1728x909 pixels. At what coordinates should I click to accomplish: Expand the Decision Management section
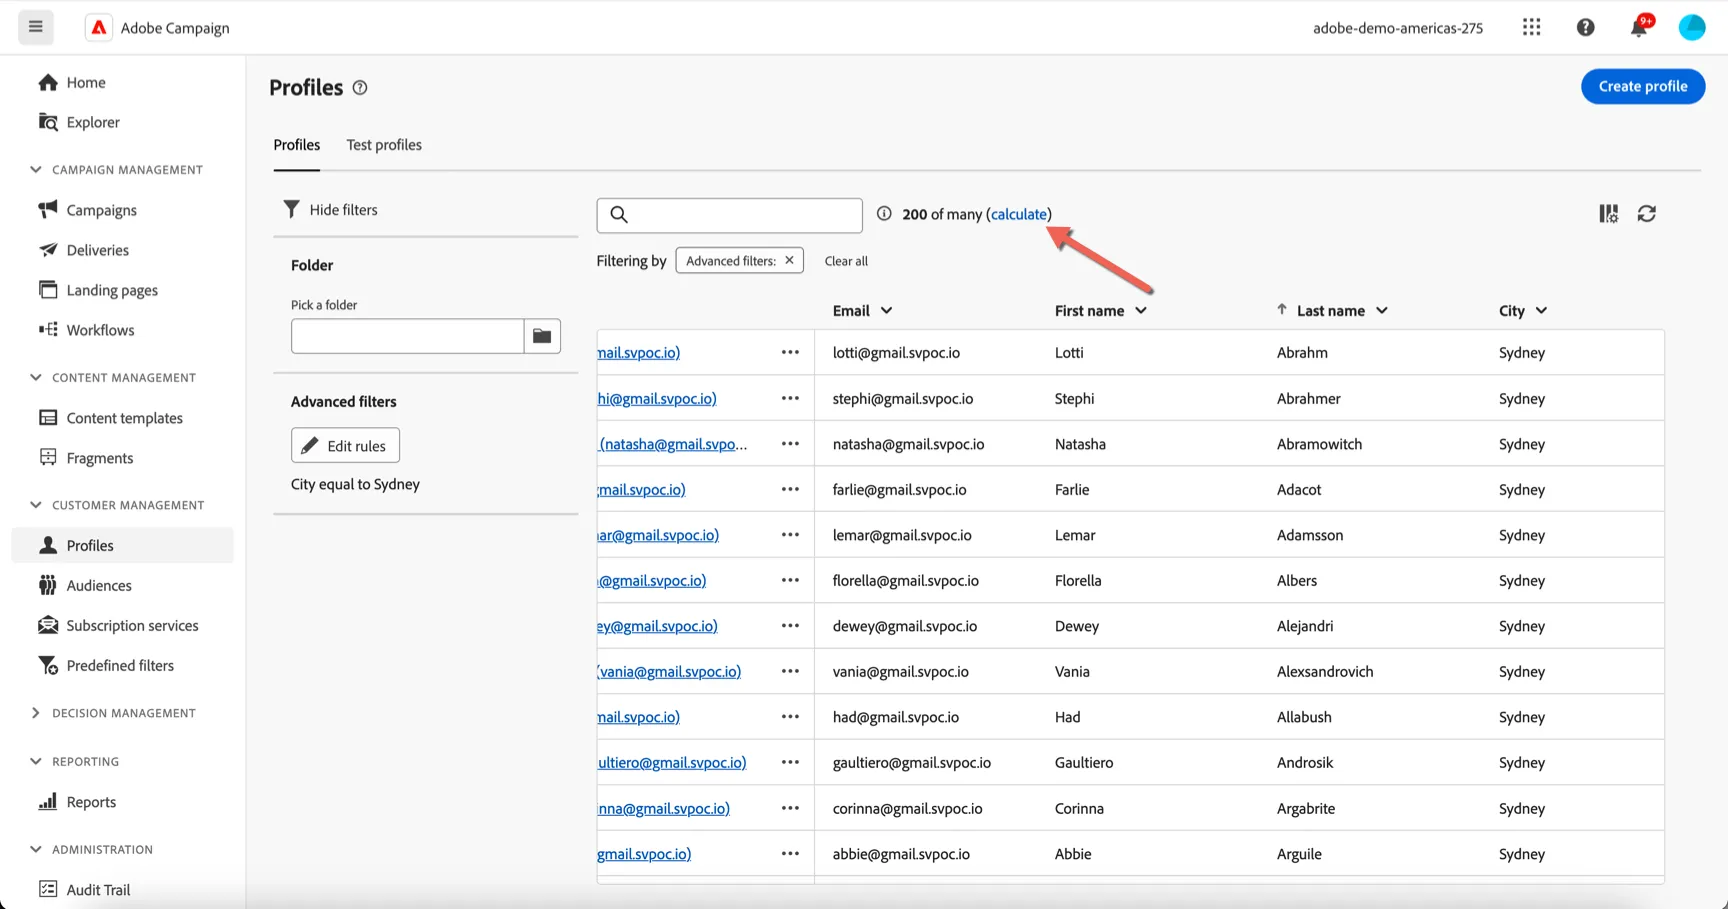[x=36, y=713]
